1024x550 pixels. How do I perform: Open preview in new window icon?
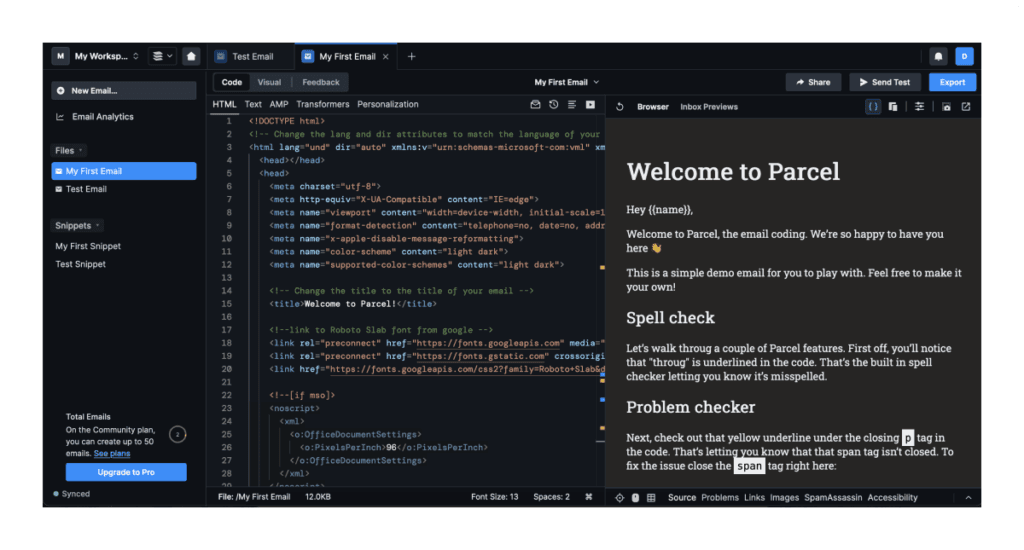click(x=966, y=107)
